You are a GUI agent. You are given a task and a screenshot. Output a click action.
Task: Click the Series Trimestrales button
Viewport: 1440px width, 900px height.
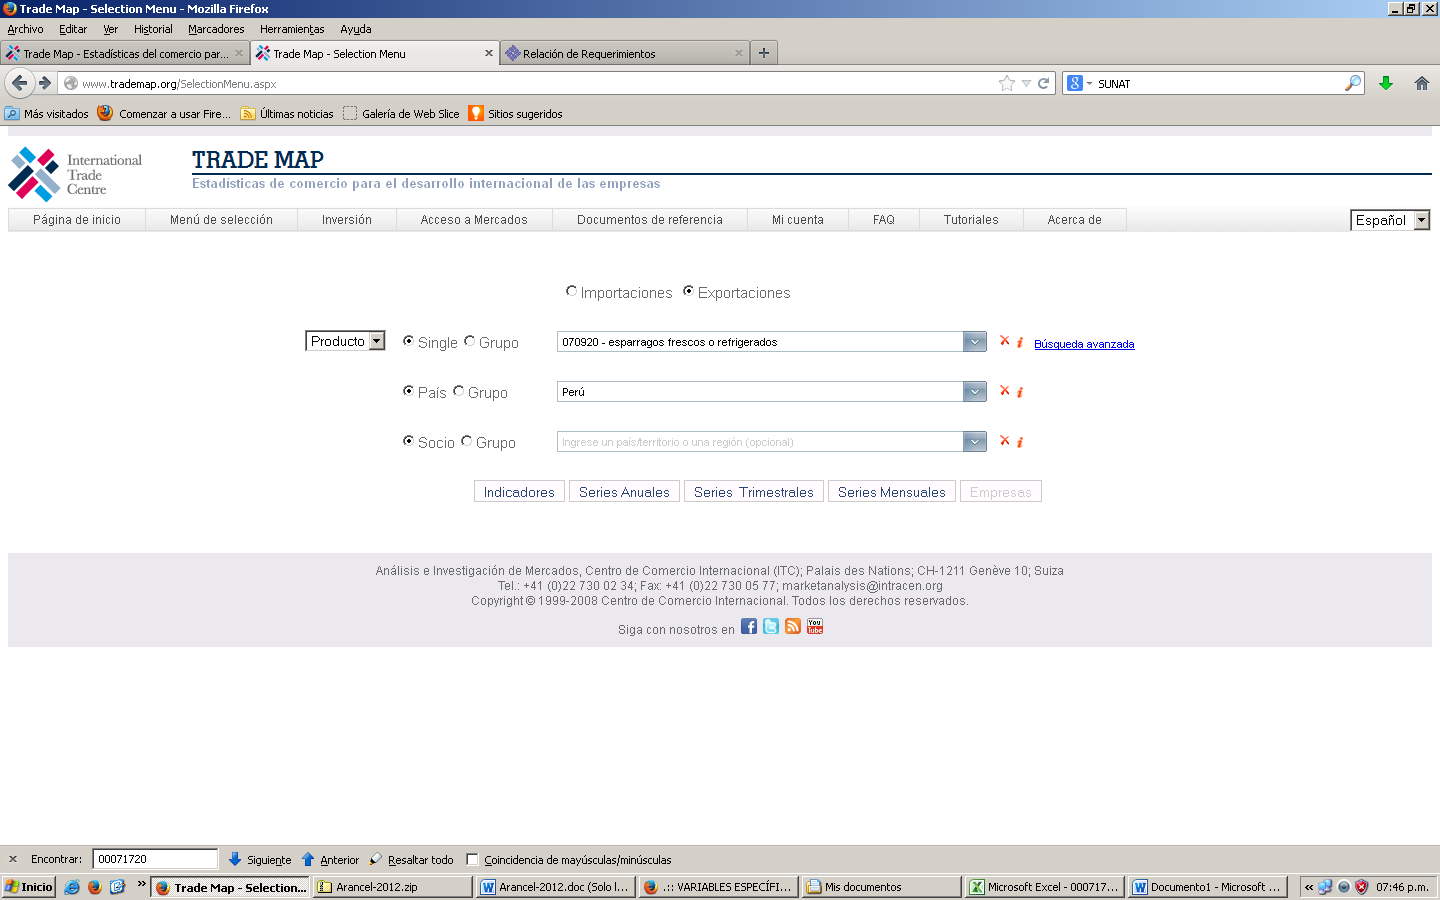[754, 492]
